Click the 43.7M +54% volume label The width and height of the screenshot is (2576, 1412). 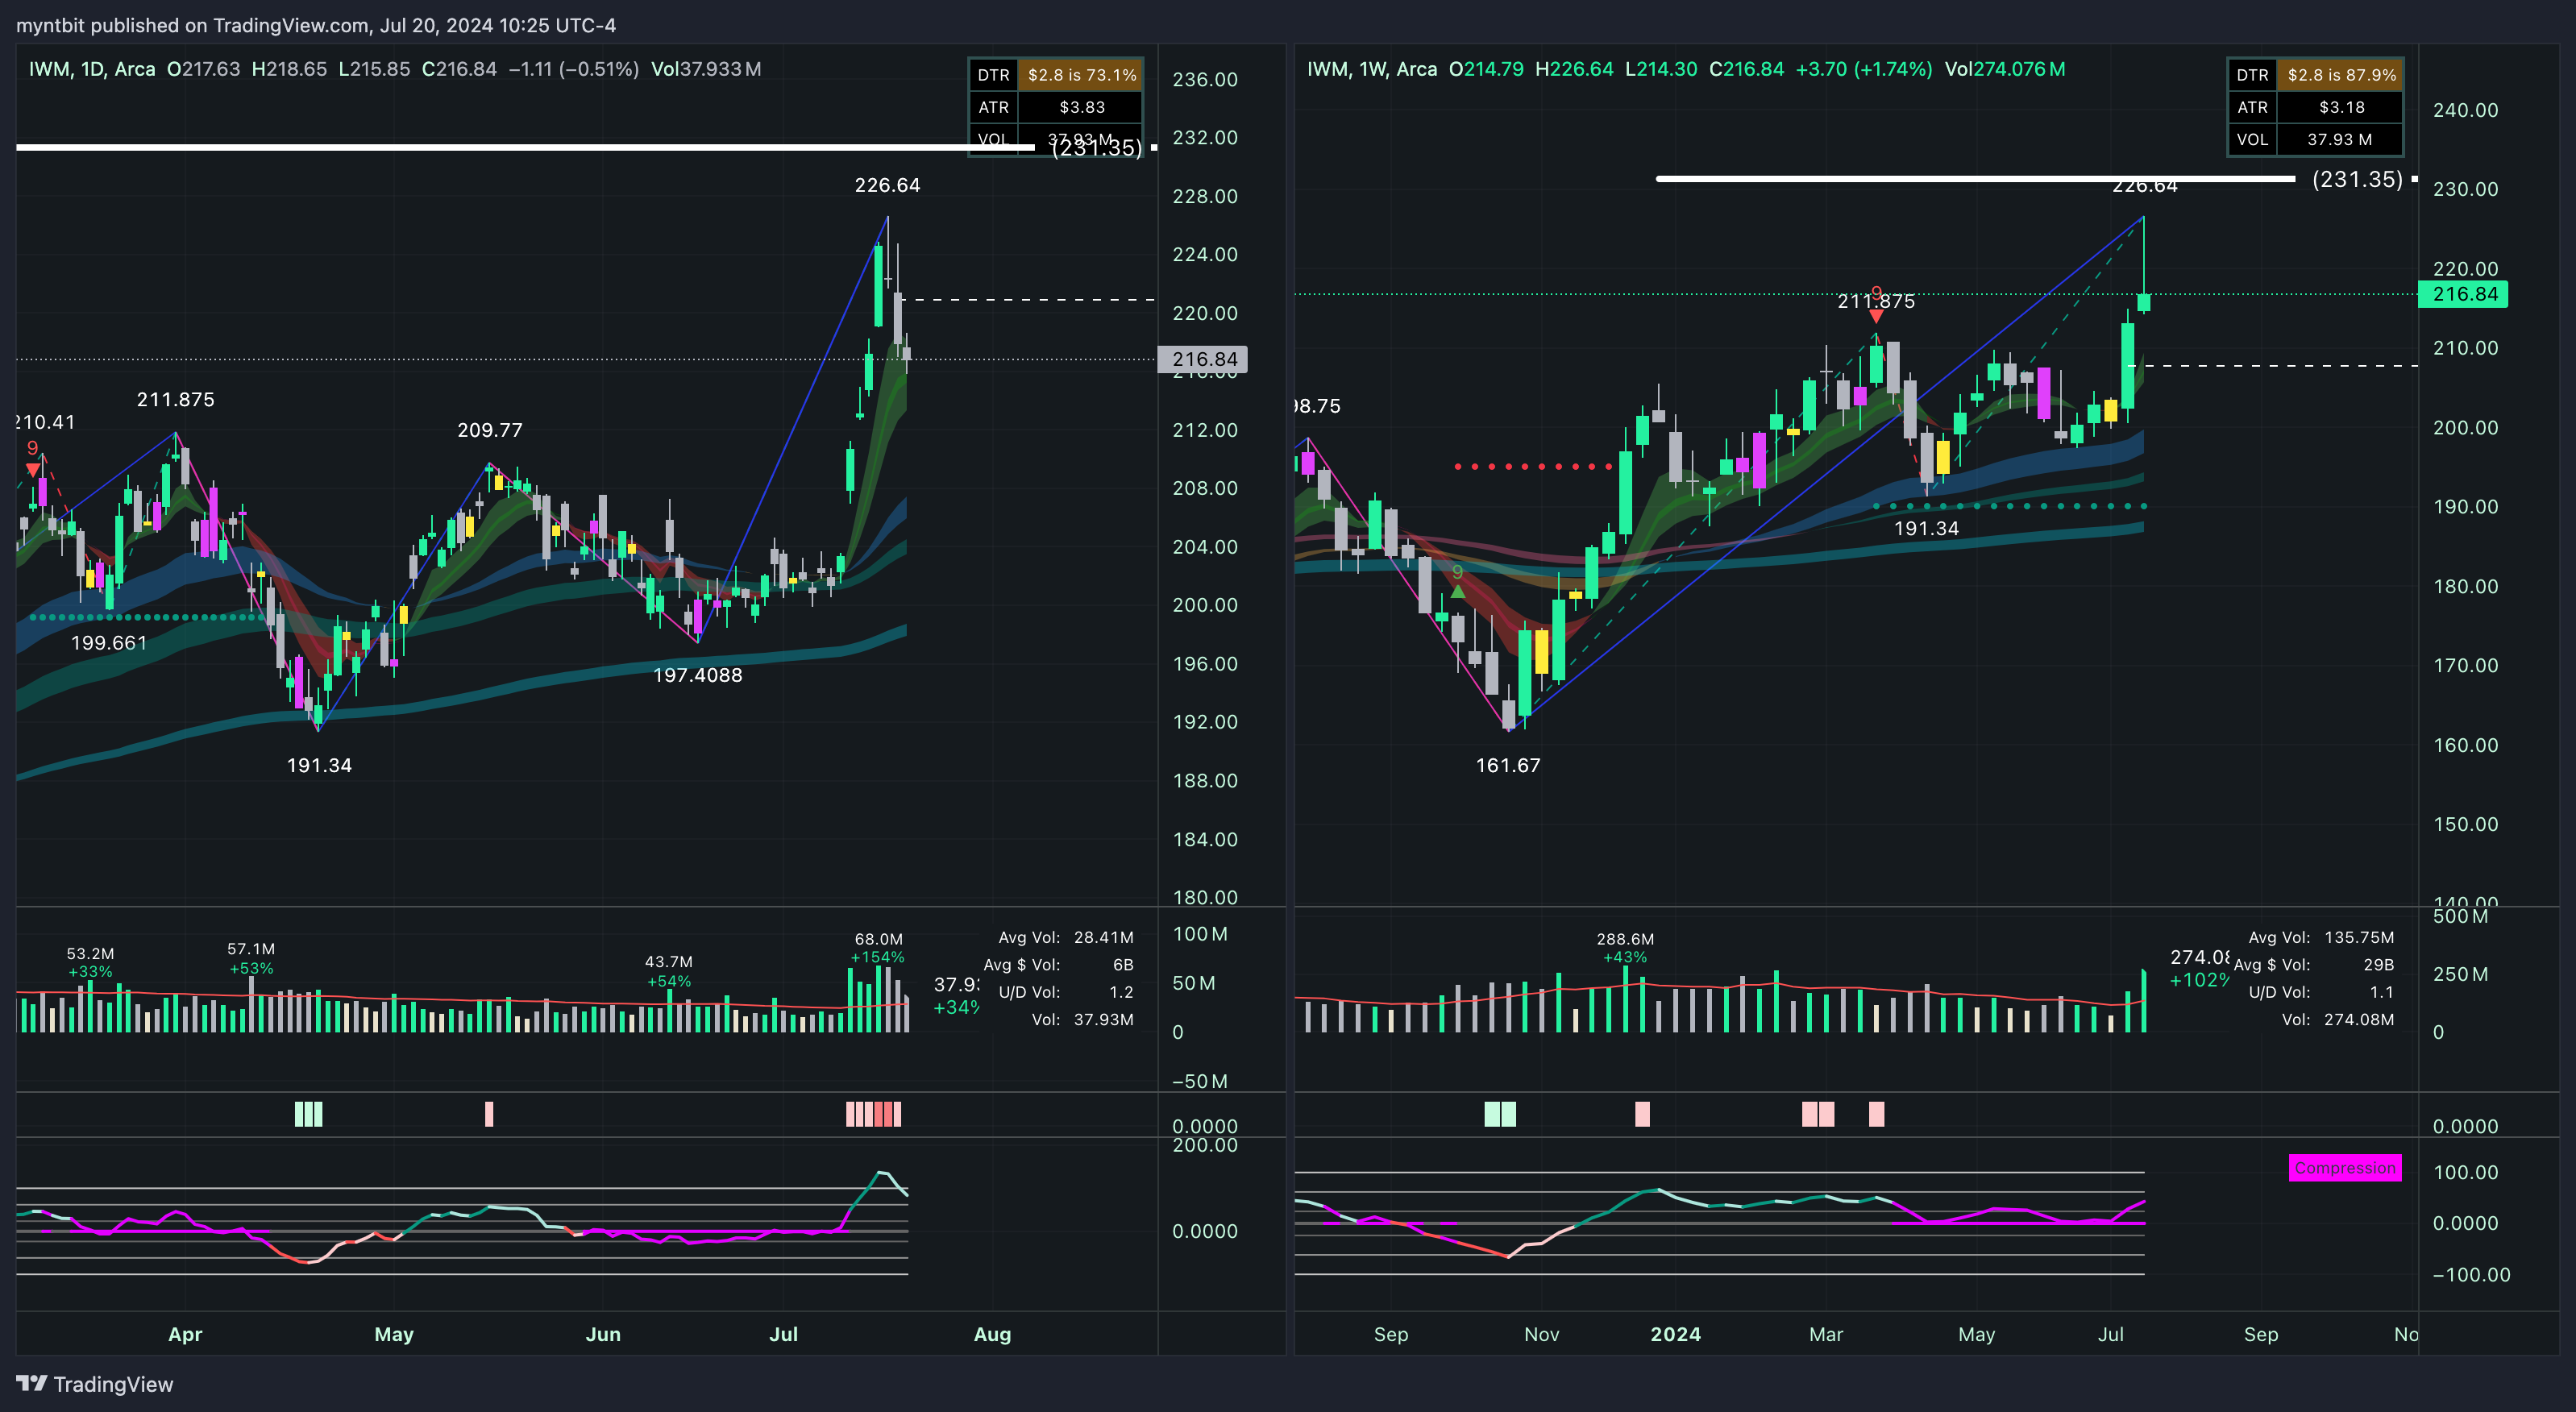point(669,971)
